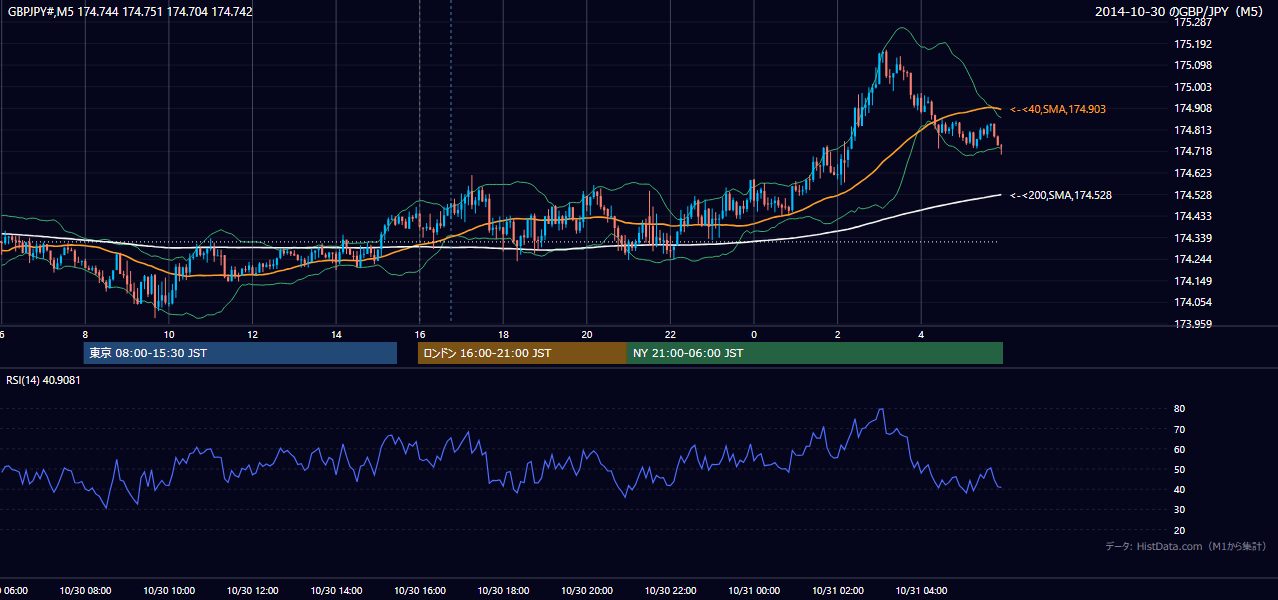The image size is (1278, 600).
Task: Click the 10/30 08:00 time axis label
Action: tap(85, 591)
